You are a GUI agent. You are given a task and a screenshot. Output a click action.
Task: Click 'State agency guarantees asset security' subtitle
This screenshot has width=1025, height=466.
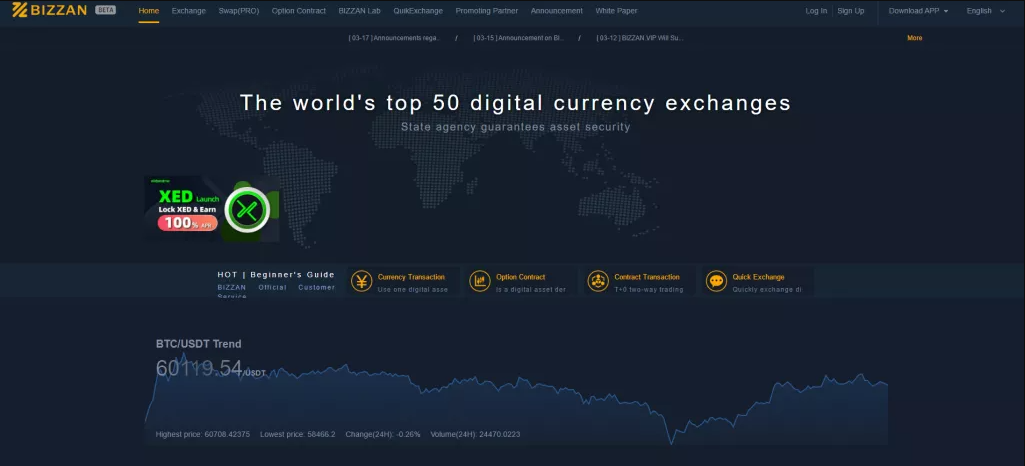point(516,127)
